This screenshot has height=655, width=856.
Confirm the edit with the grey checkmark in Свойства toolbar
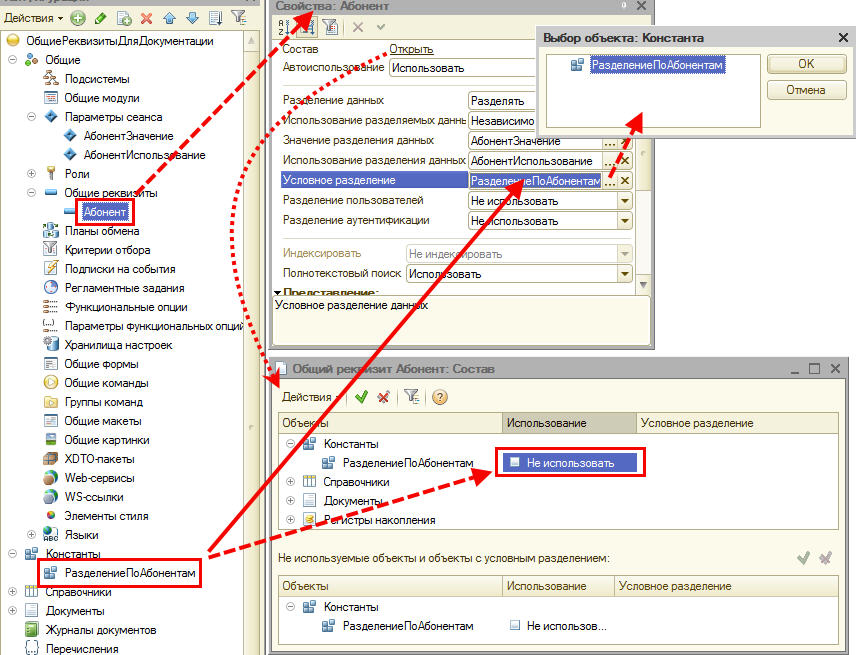click(x=381, y=27)
